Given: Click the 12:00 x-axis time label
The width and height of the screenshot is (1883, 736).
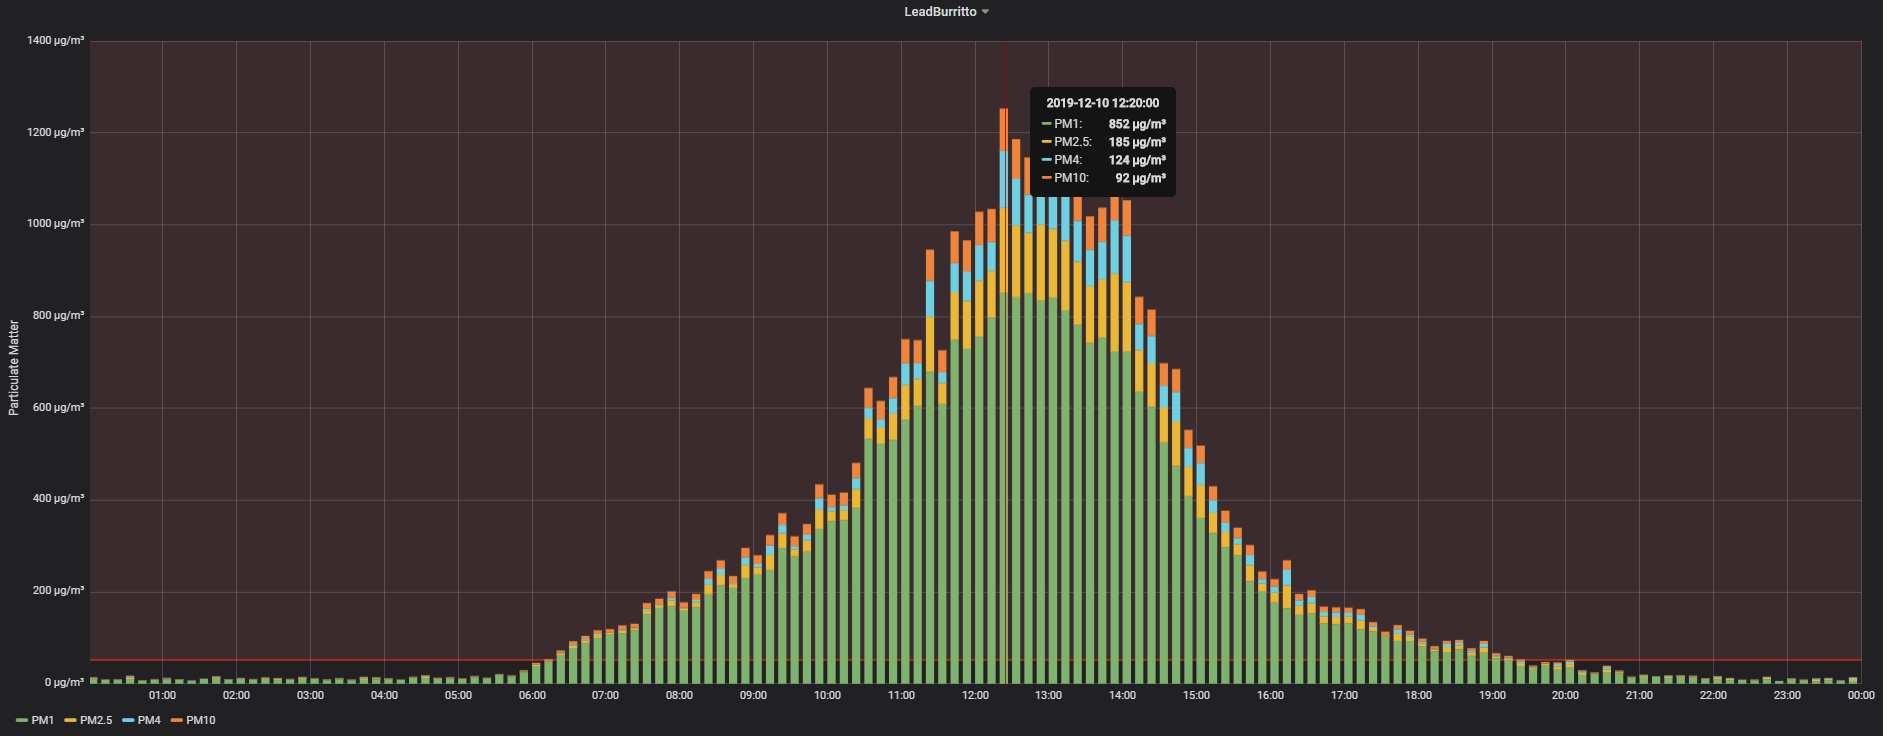Looking at the screenshot, I should coord(975,695).
